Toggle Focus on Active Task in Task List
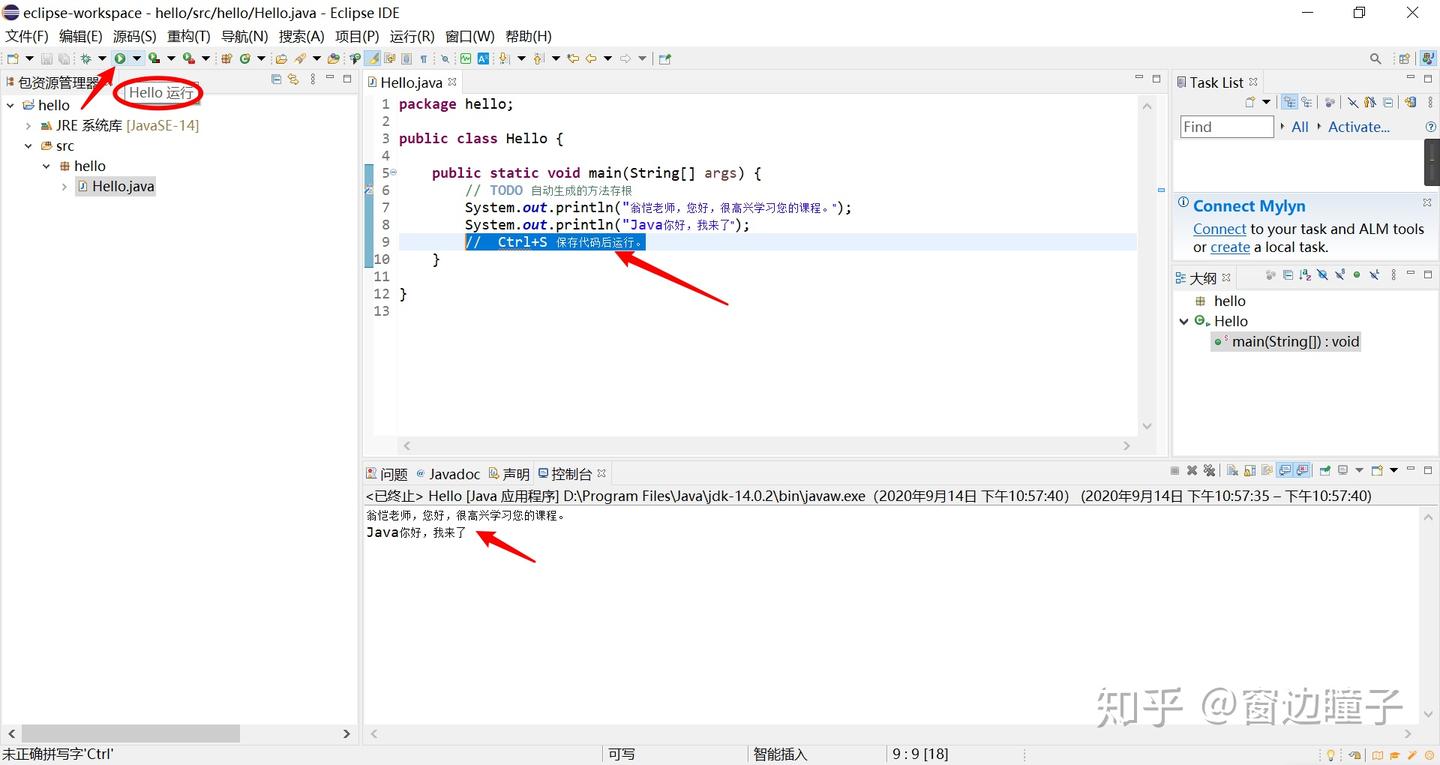The height and width of the screenshot is (765, 1440). click(1289, 101)
